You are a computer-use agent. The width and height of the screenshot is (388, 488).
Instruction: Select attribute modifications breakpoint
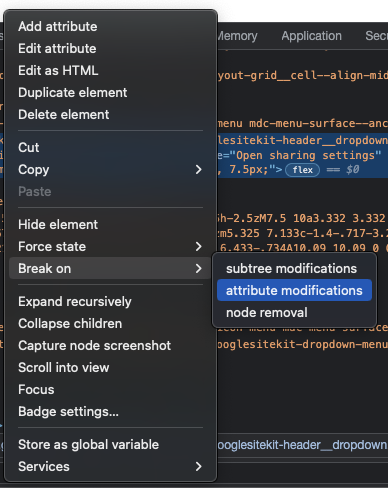pos(294,290)
